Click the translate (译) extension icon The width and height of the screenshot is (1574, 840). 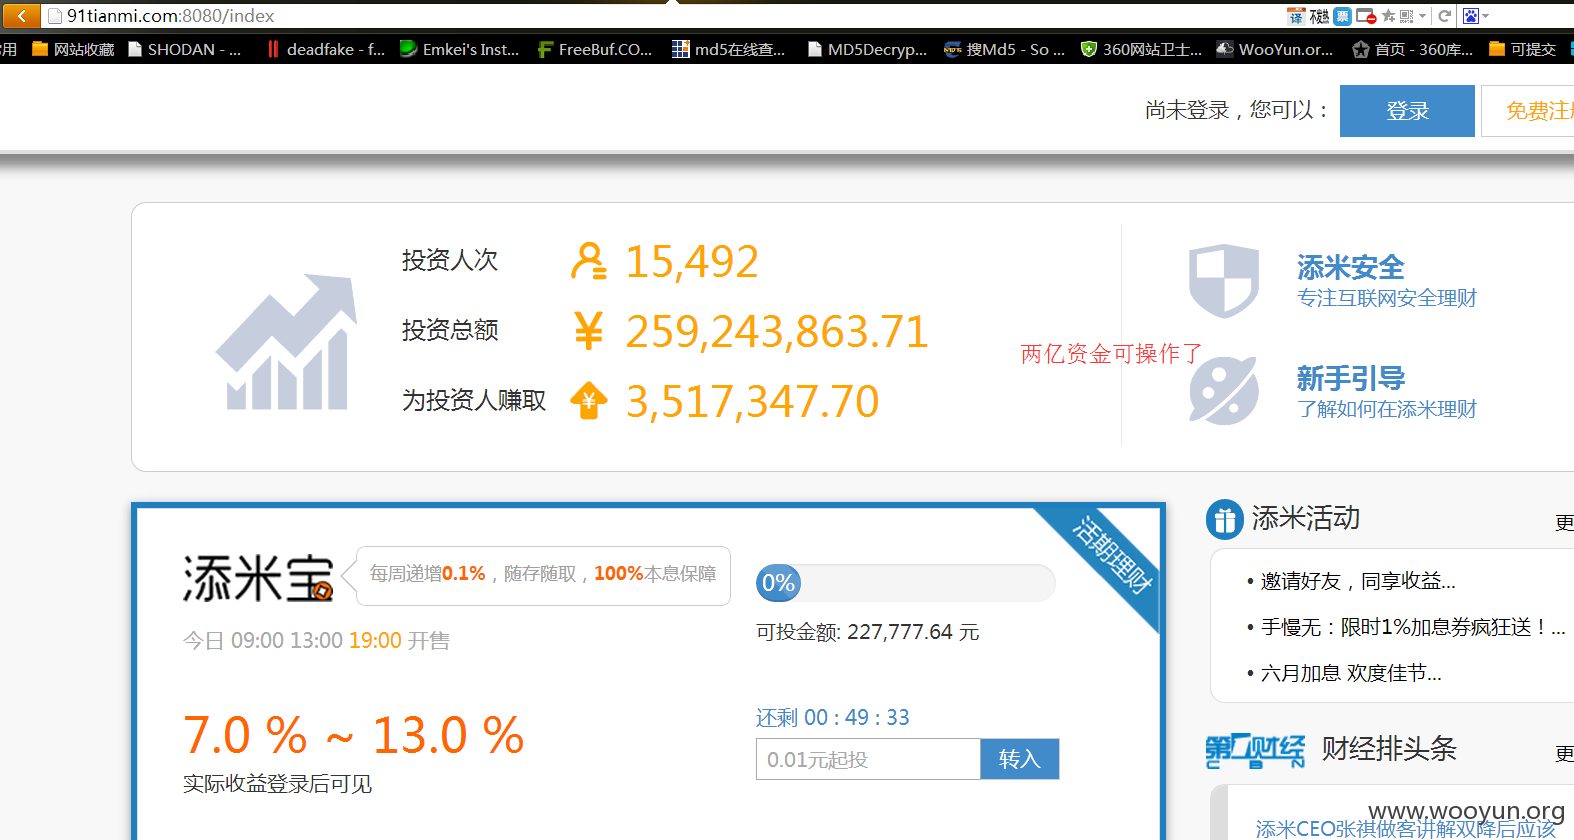(1296, 16)
